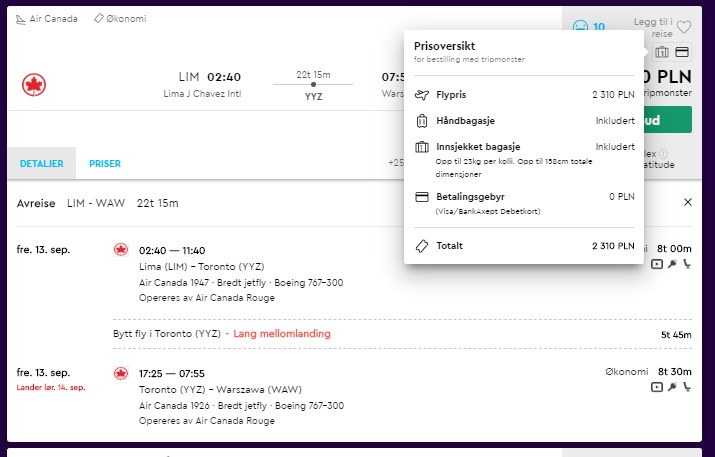Click the 'Flypris 2 310 PLN' amount
The height and width of the screenshot is (457, 715).
pos(613,95)
